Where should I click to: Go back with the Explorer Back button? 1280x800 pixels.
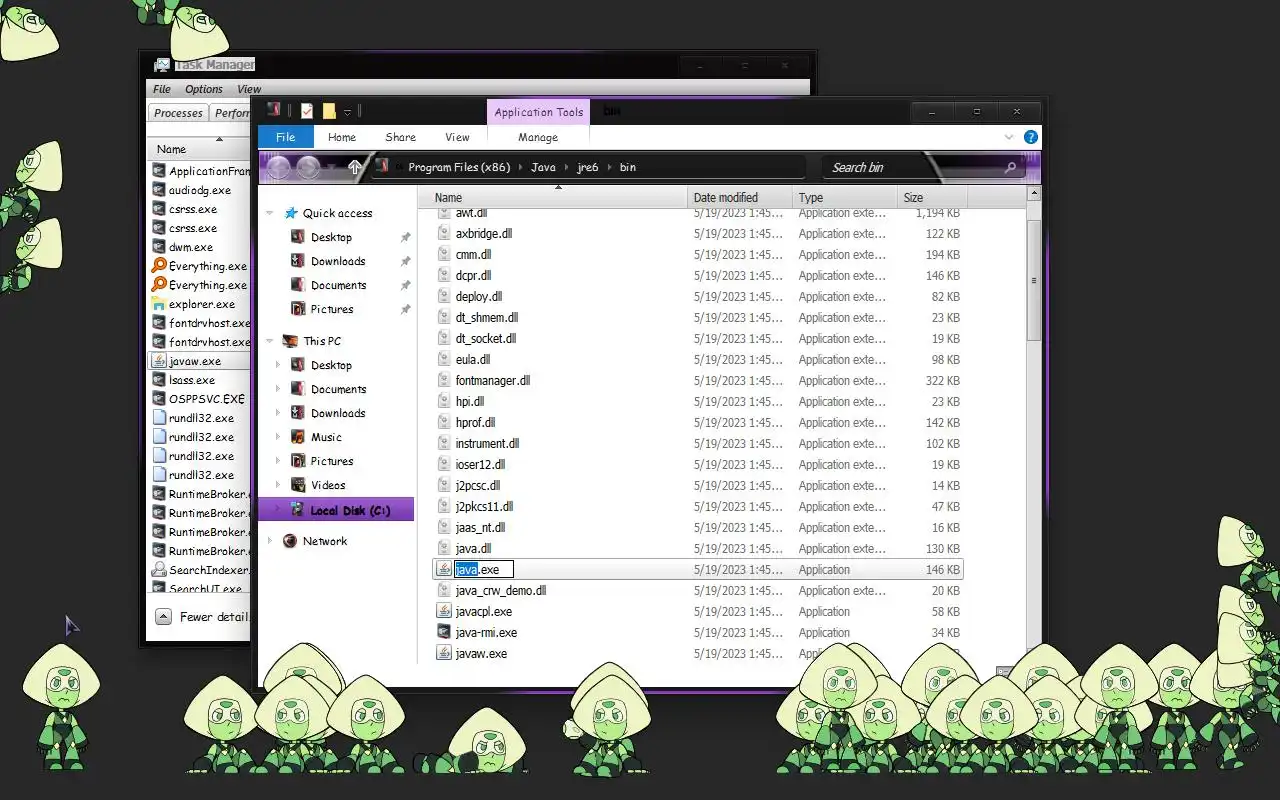tap(279, 167)
